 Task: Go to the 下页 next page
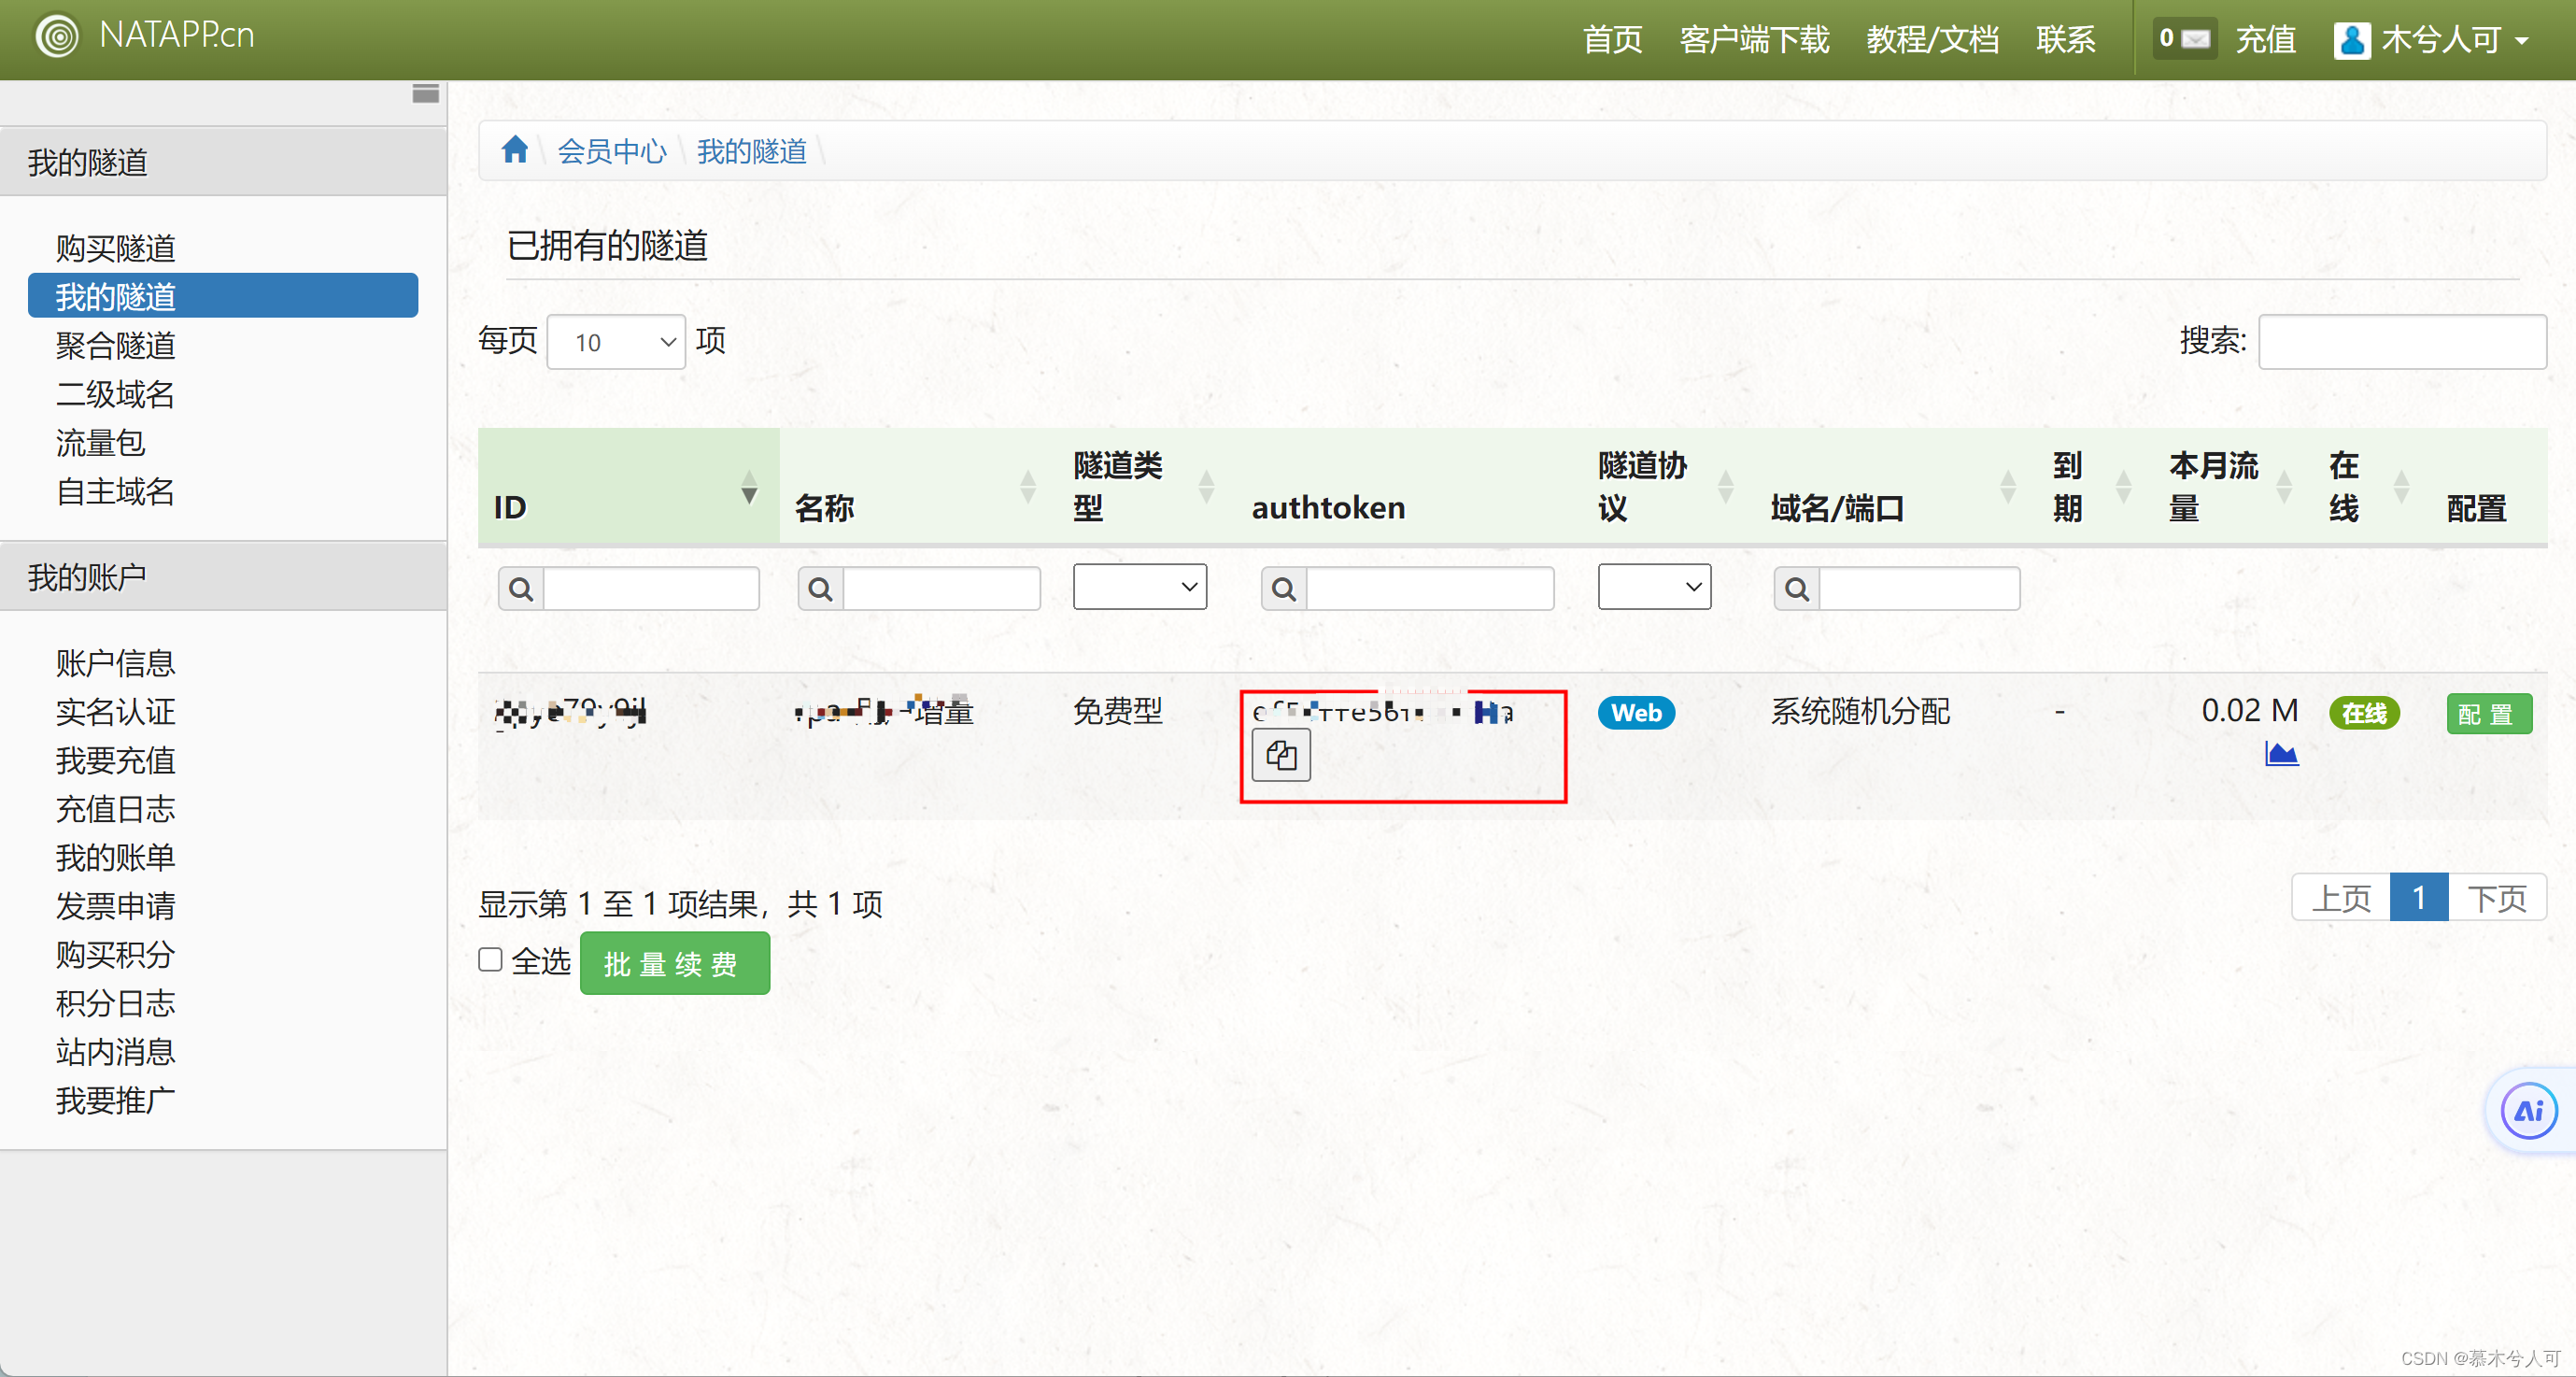2496,897
